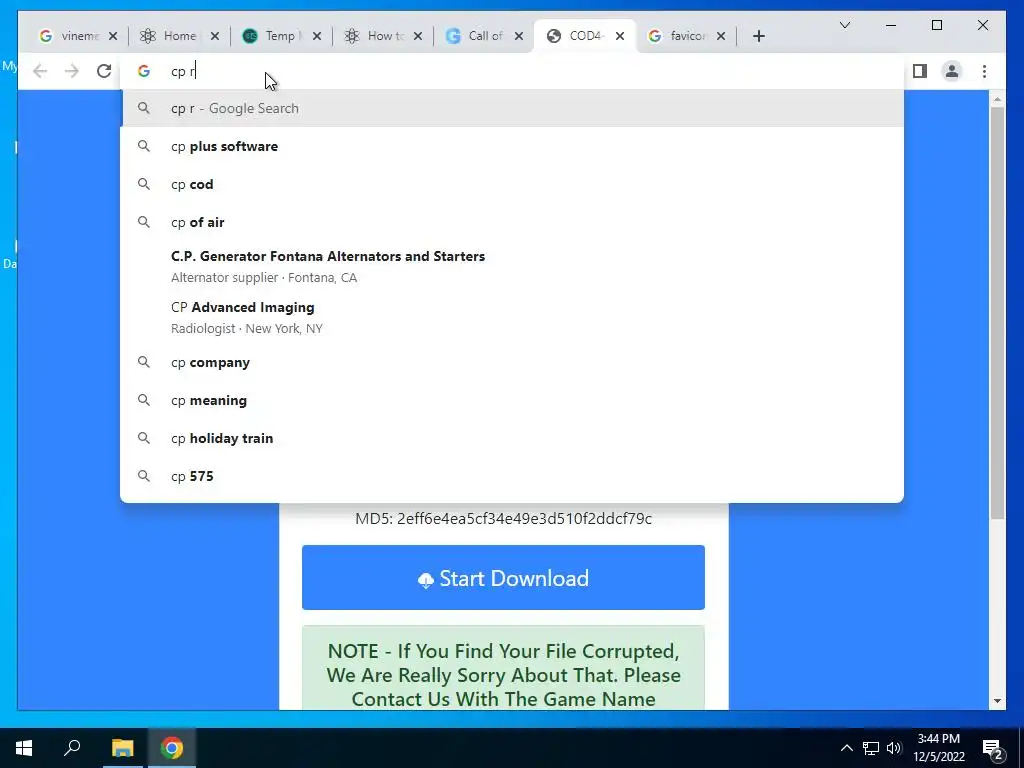Click the MD5 hash text
Viewport: 1024px width, 768px height.
click(x=504, y=519)
